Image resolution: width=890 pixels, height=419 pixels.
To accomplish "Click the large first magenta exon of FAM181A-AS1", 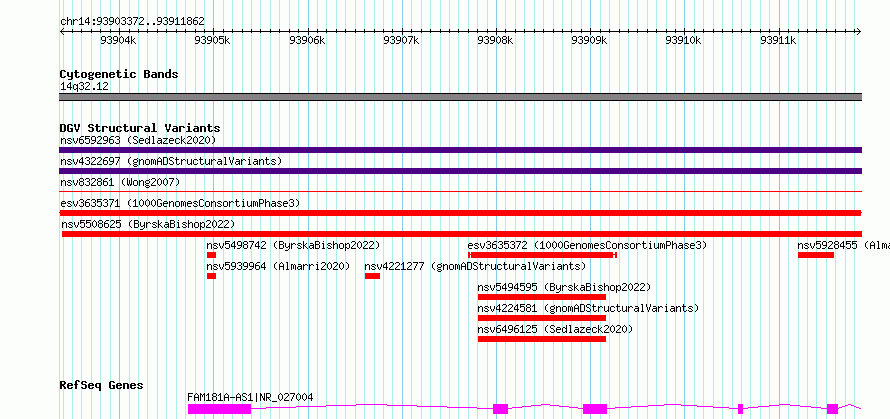I will pos(220,409).
